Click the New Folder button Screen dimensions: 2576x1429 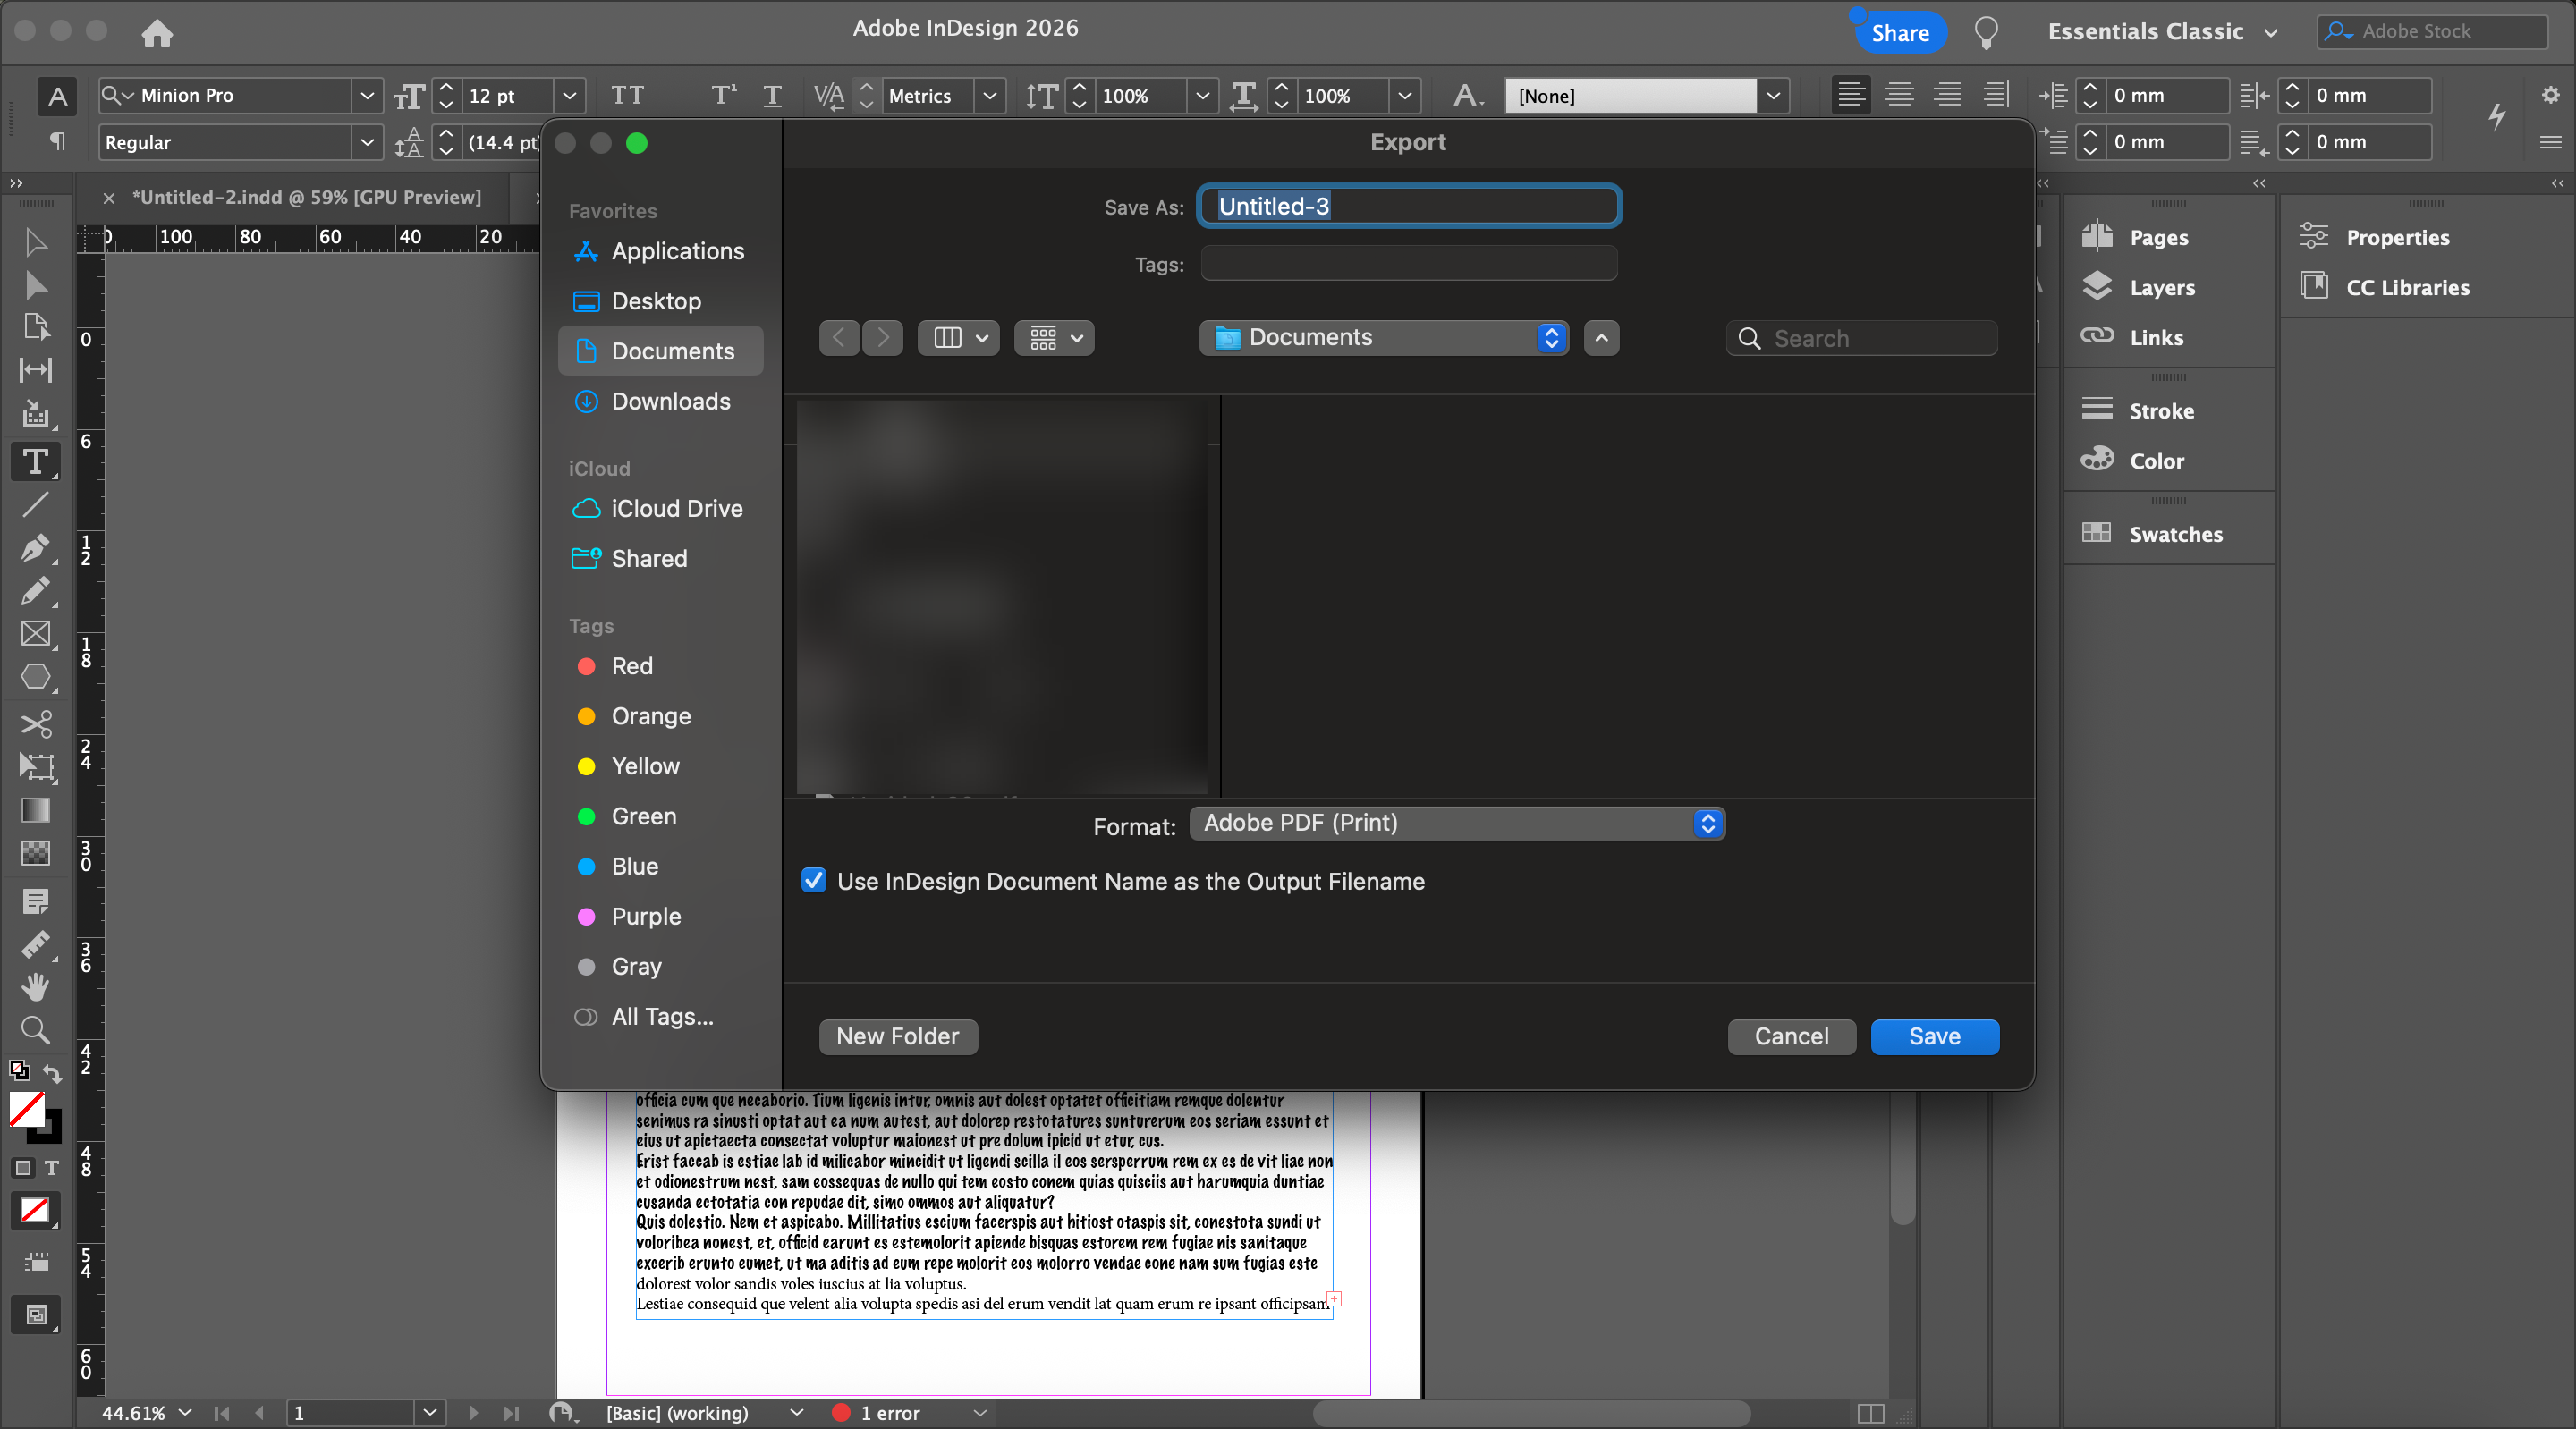(x=897, y=1036)
